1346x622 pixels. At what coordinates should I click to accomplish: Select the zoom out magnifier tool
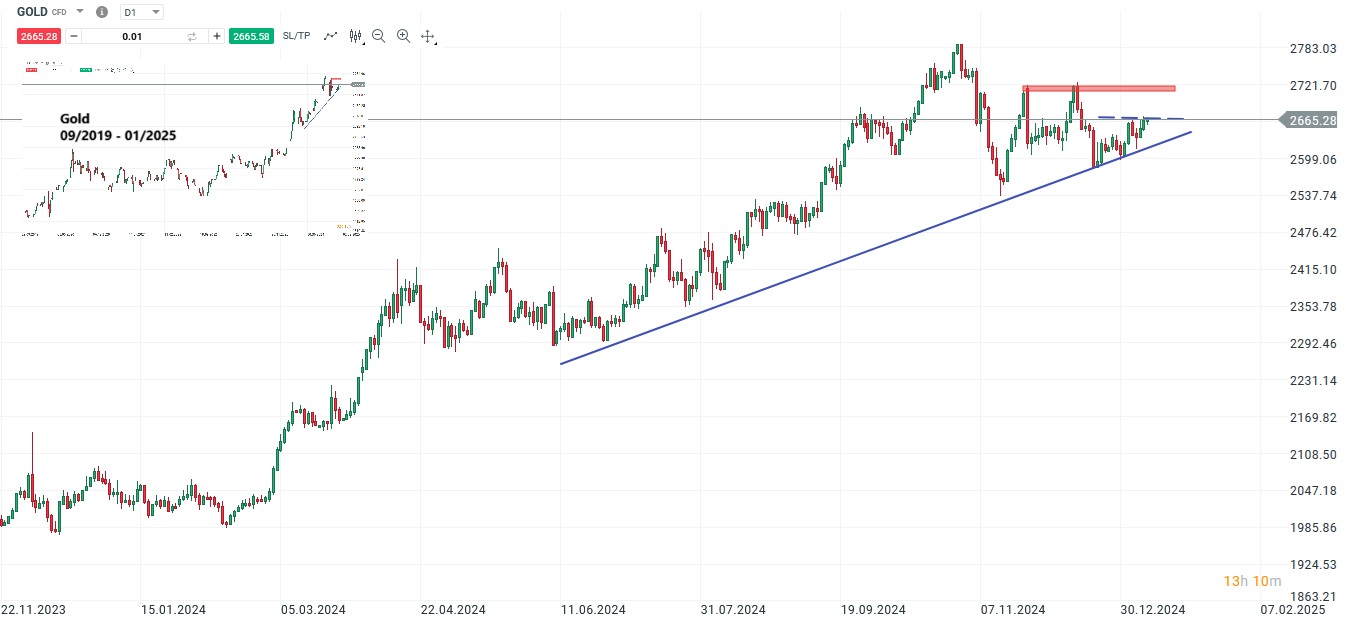tap(378, 36)
